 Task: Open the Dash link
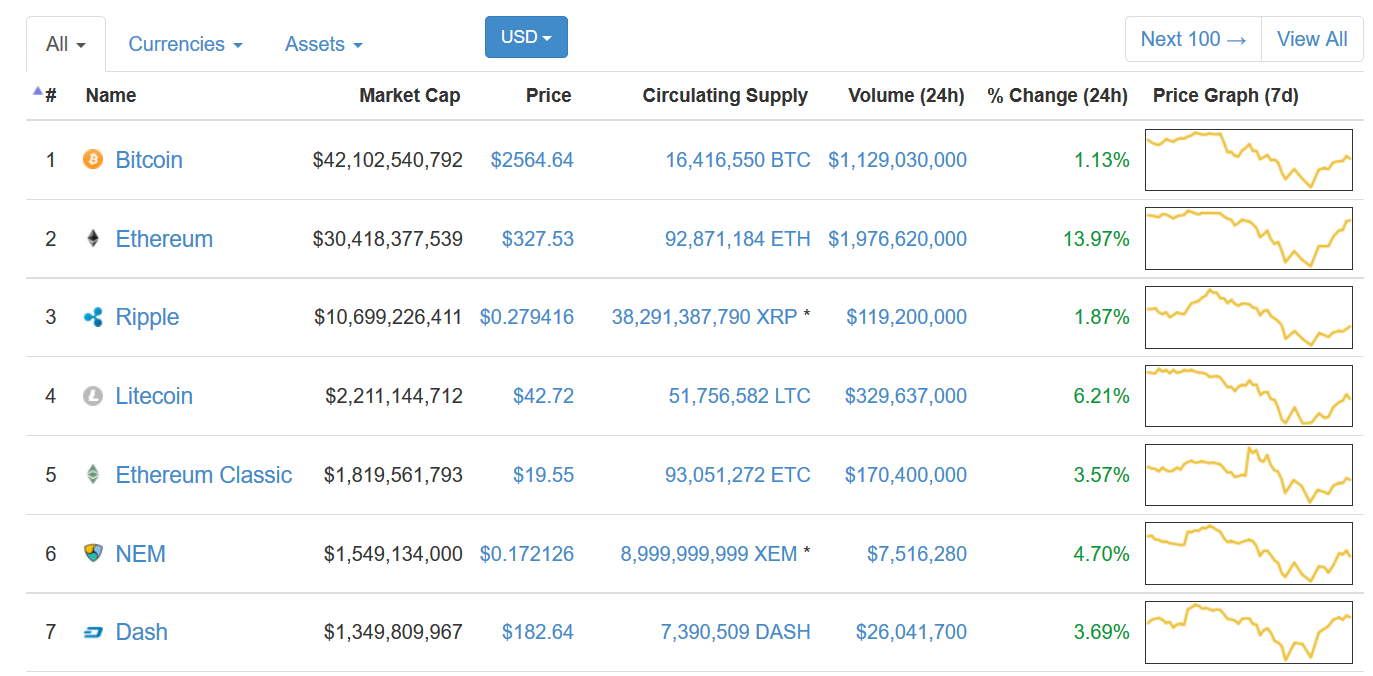click(142, 633)
